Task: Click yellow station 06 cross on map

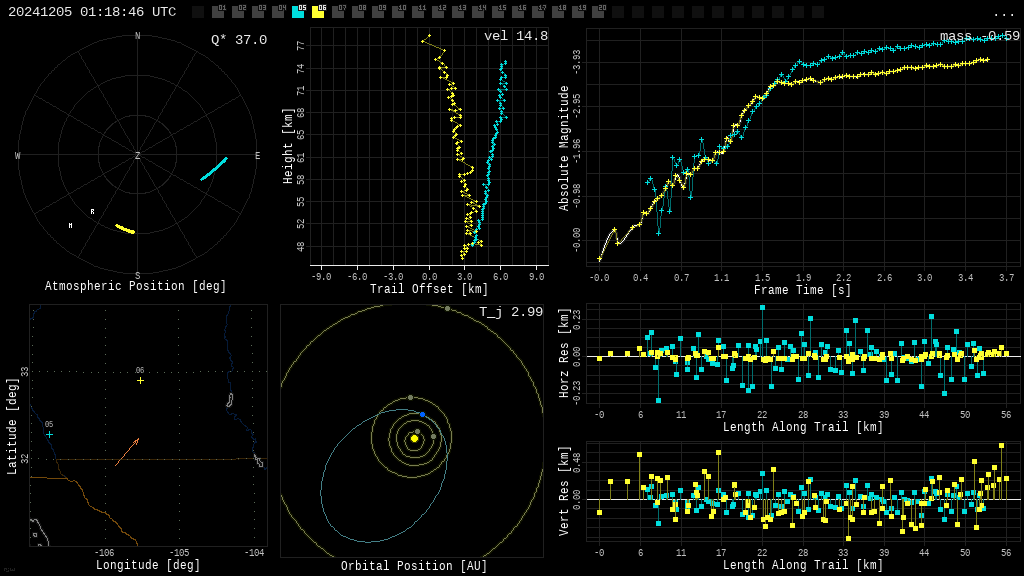Action: [x=140, y=380]
